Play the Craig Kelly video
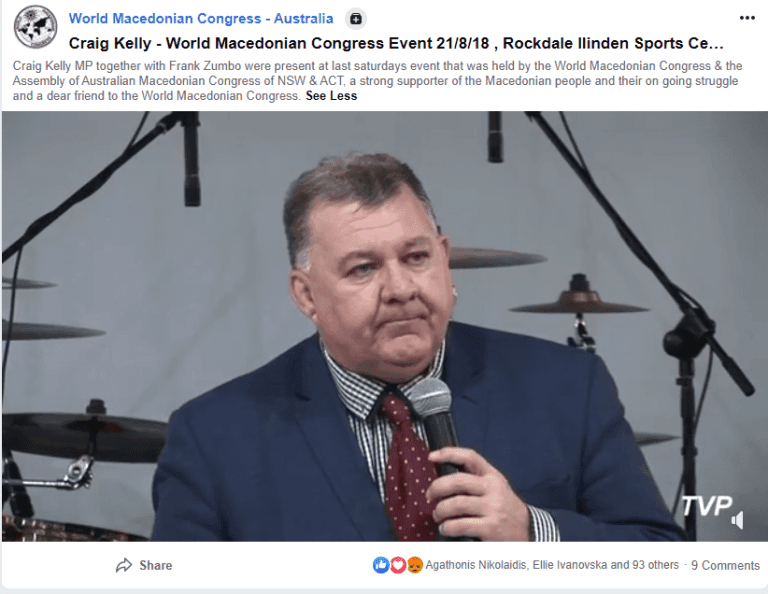Screen dimensions: 768x594 384,326
